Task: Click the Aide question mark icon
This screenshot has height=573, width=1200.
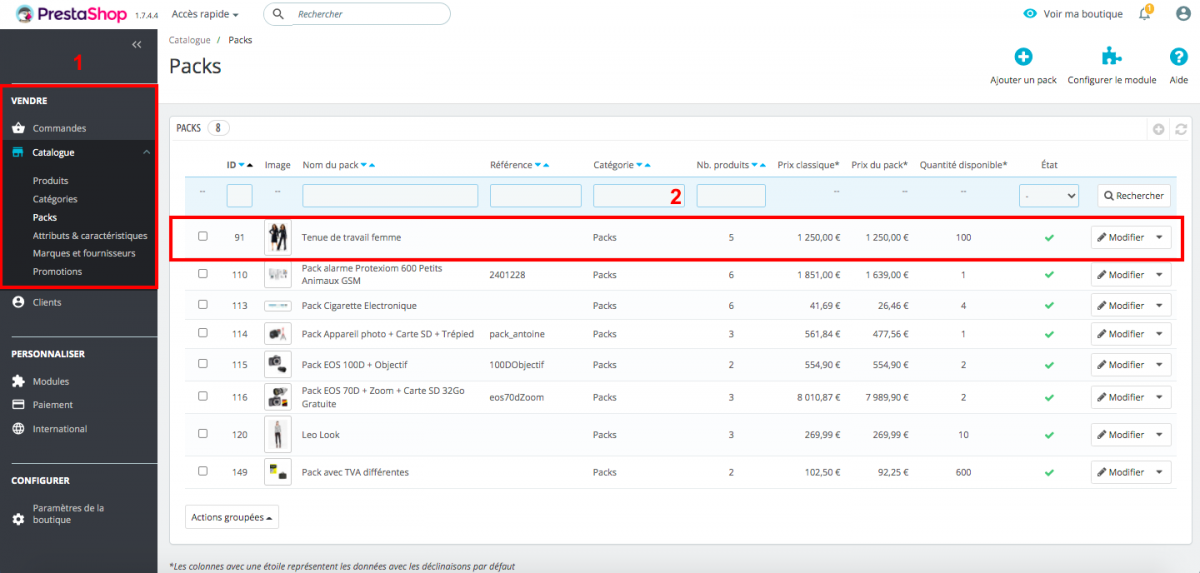Action: point(1178,57)
